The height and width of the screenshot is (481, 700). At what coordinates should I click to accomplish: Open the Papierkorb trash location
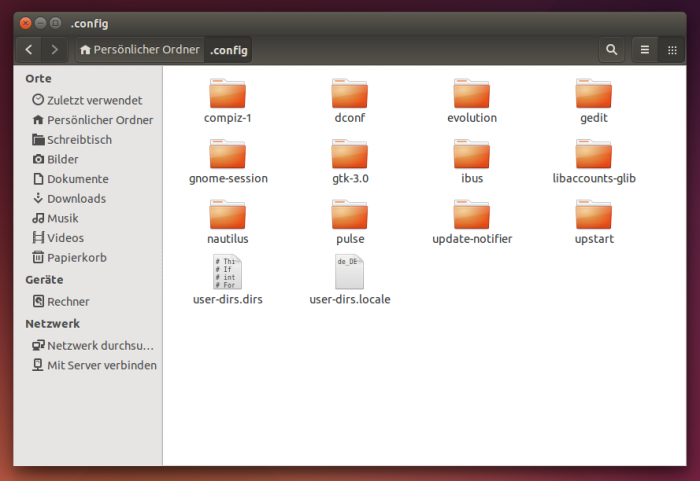coord(76,257)
